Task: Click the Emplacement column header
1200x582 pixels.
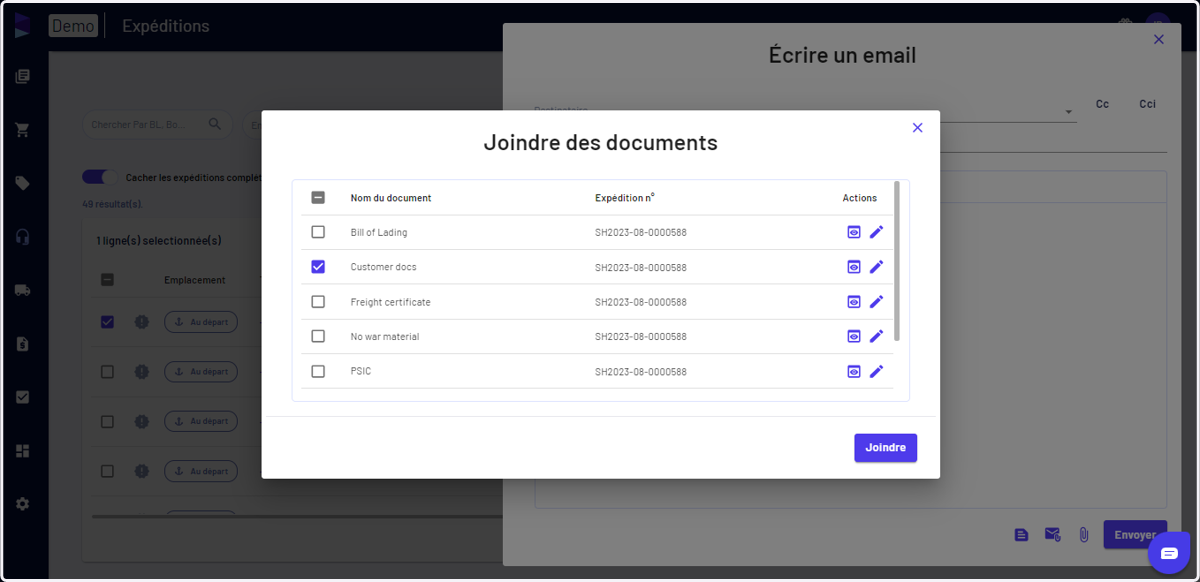Action: [195, 280]
